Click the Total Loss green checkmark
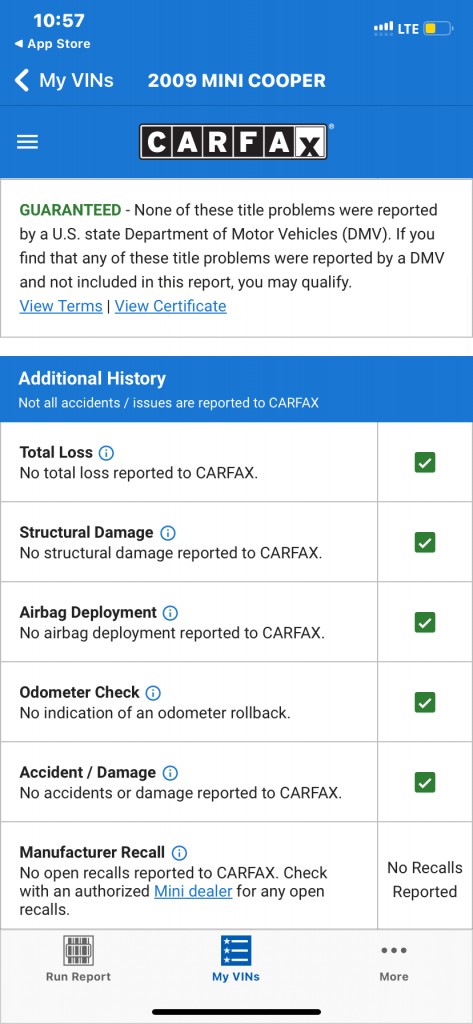Image resolution: width=473 pixels, height=1024 pixels. [x=425, y=462]
